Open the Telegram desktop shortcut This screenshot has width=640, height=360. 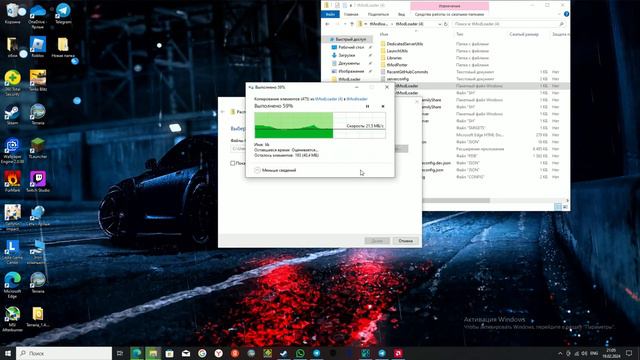click(x=63, y=13)
